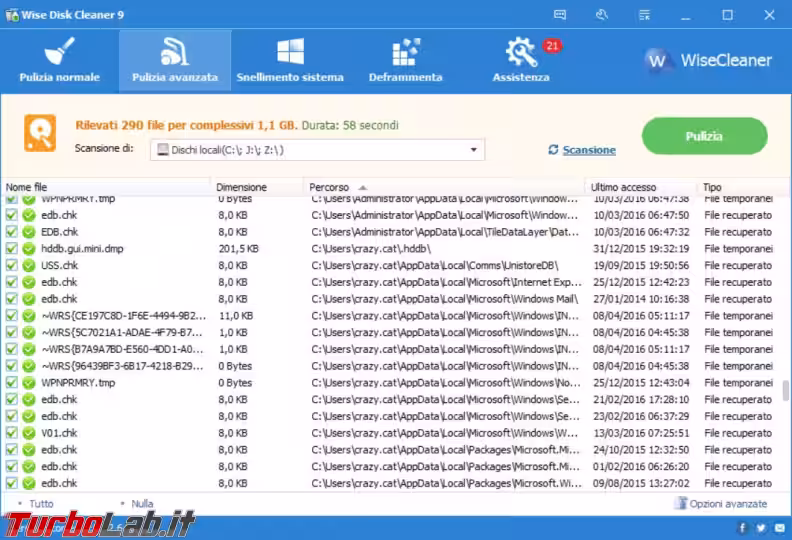Viewport: 792px width, 540px height.
Task: Select the USS.chk file row
Action: click(x=394, y=265)
